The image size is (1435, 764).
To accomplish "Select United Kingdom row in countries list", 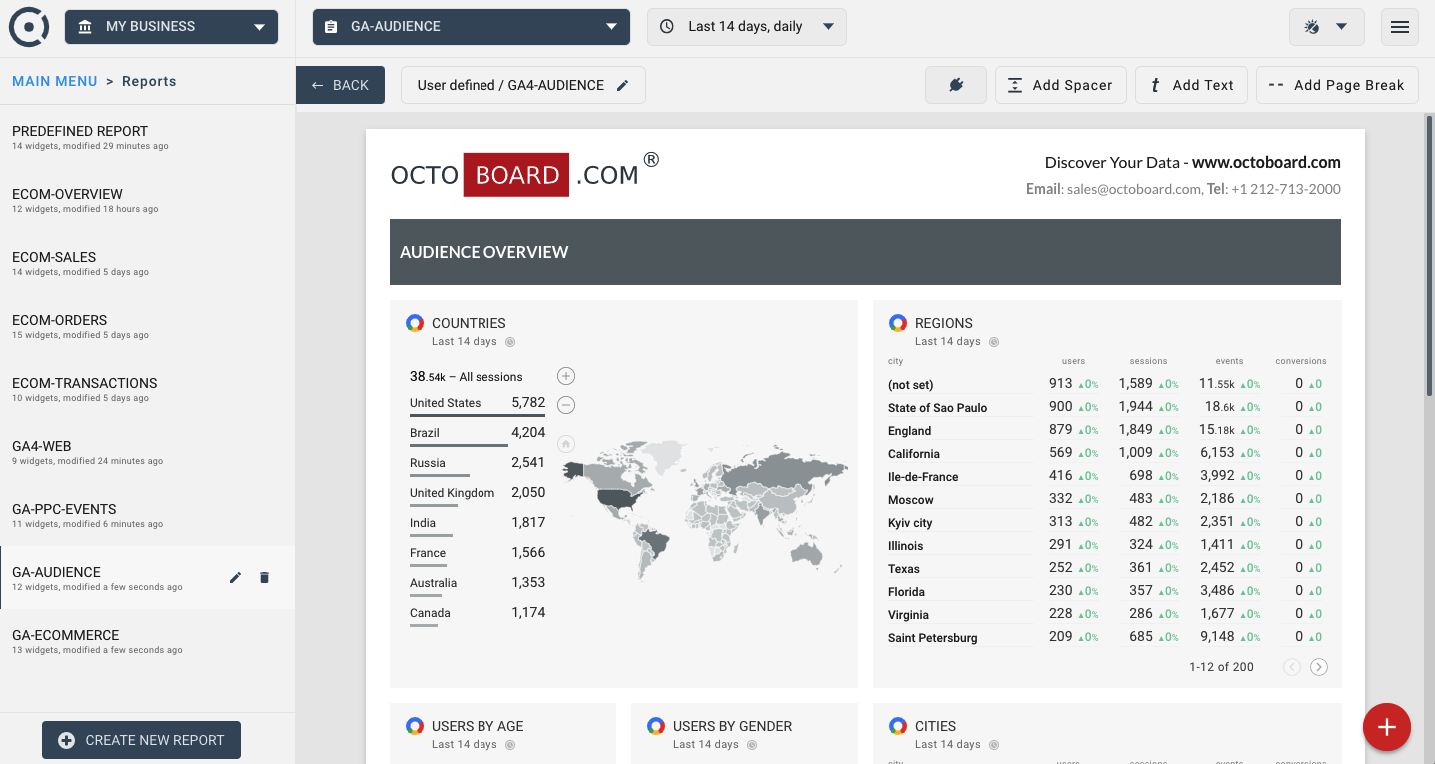I will tap(477, 493).
